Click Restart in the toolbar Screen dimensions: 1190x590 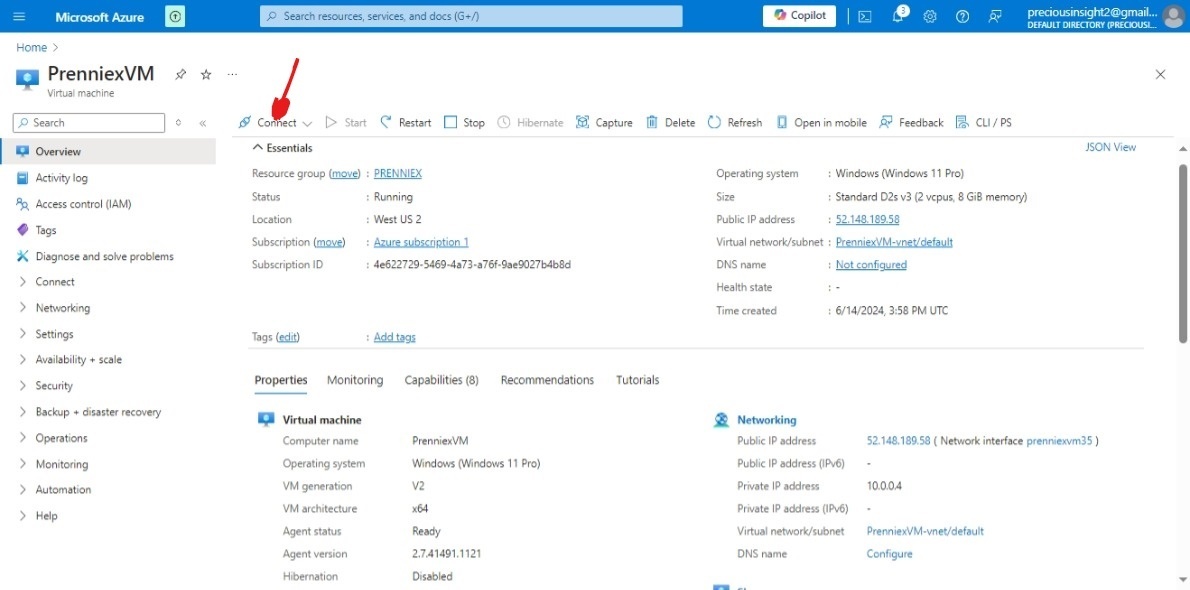click(x=405, y=122)
